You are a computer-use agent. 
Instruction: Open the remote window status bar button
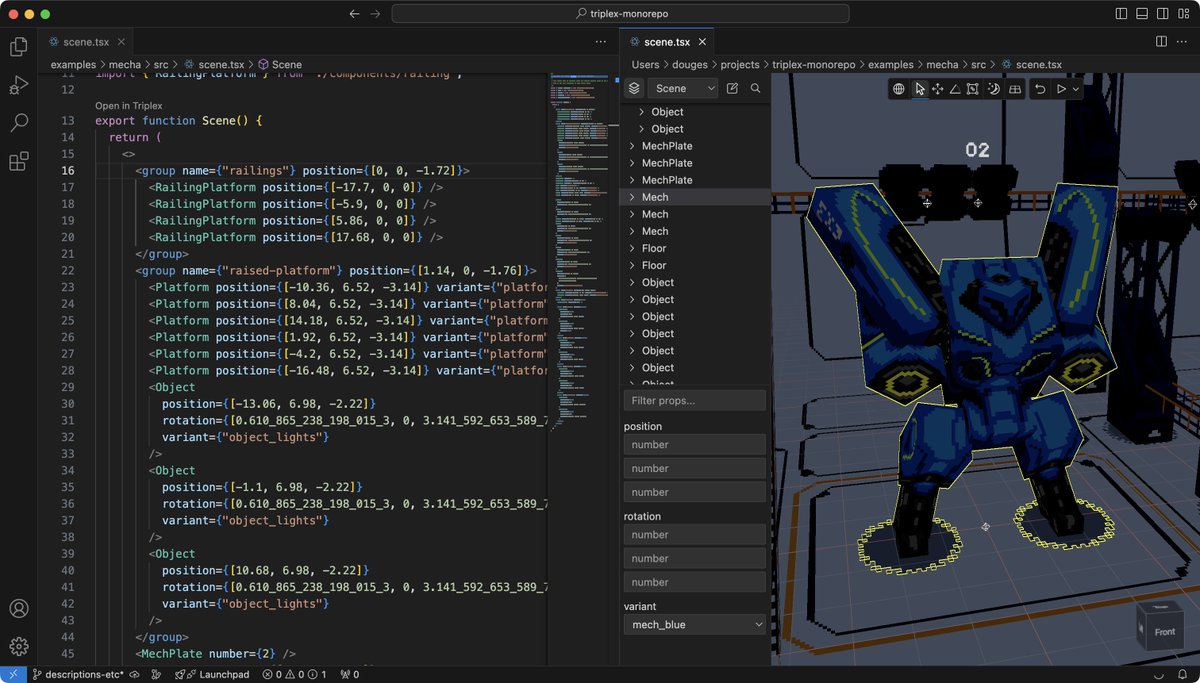click(13, 674)
